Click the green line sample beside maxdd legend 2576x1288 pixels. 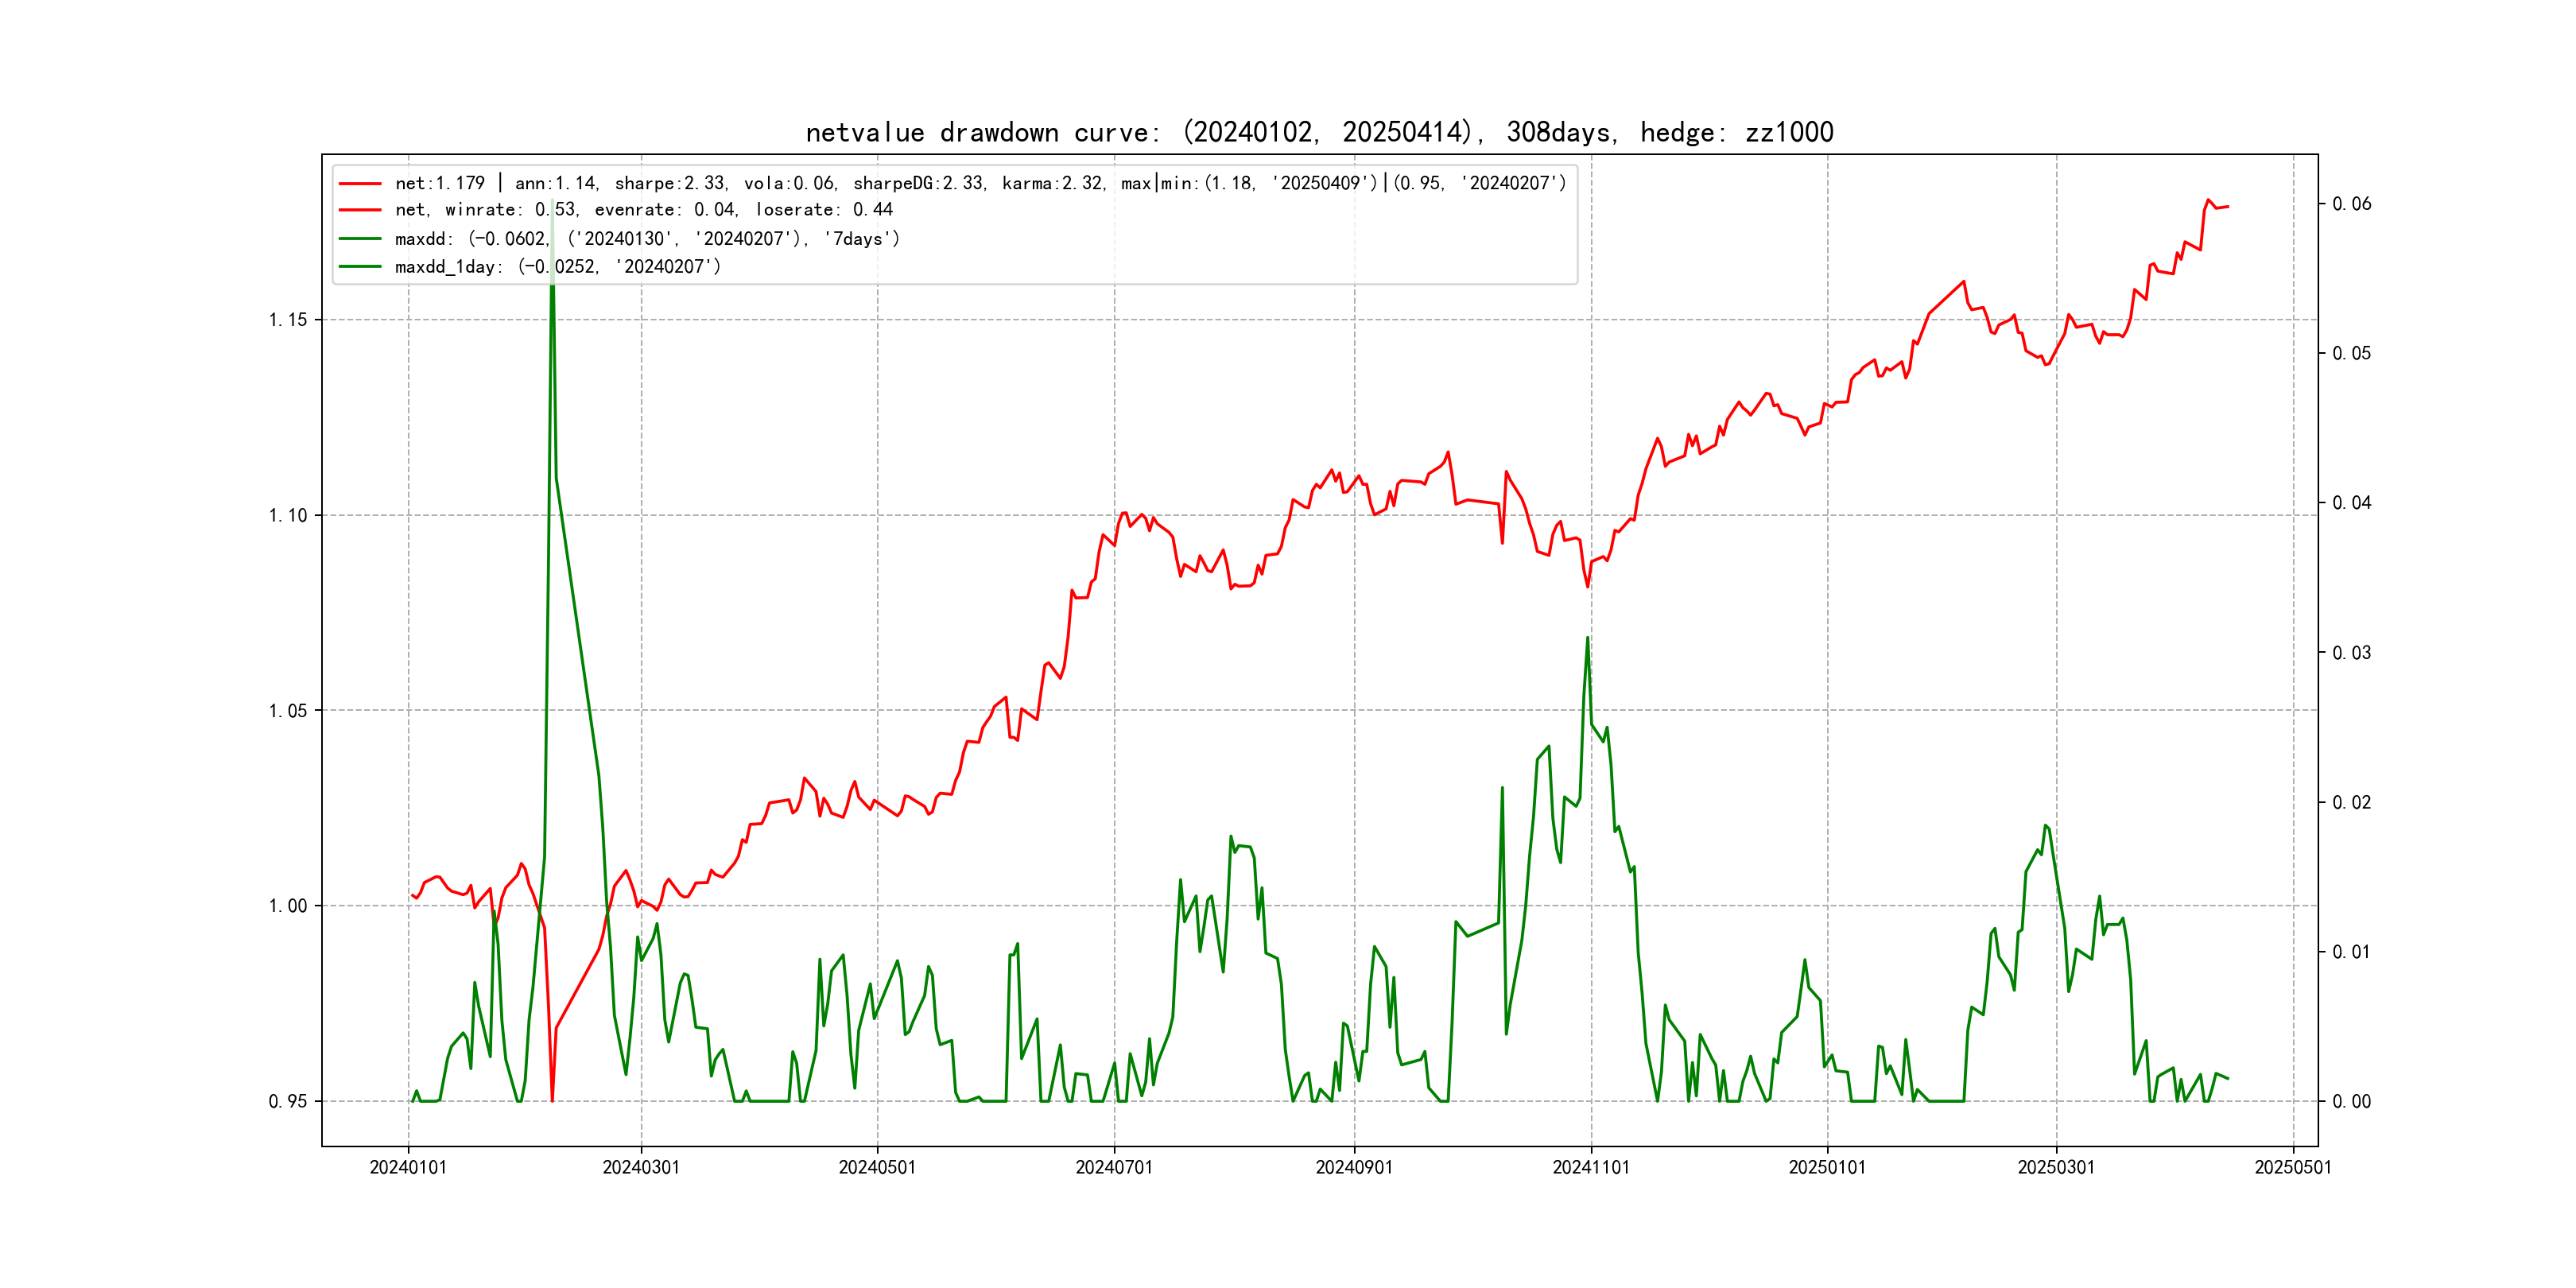coord(360,239)
